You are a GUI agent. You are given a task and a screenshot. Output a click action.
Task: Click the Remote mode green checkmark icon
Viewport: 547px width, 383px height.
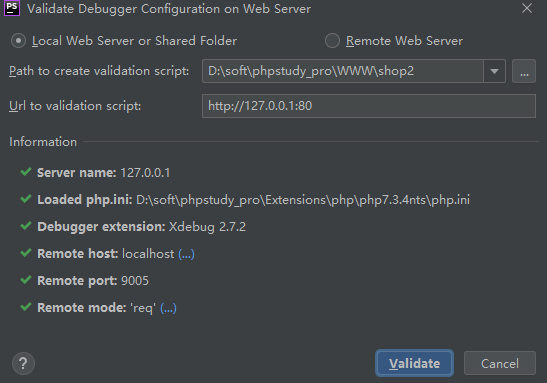click(26, 307)
